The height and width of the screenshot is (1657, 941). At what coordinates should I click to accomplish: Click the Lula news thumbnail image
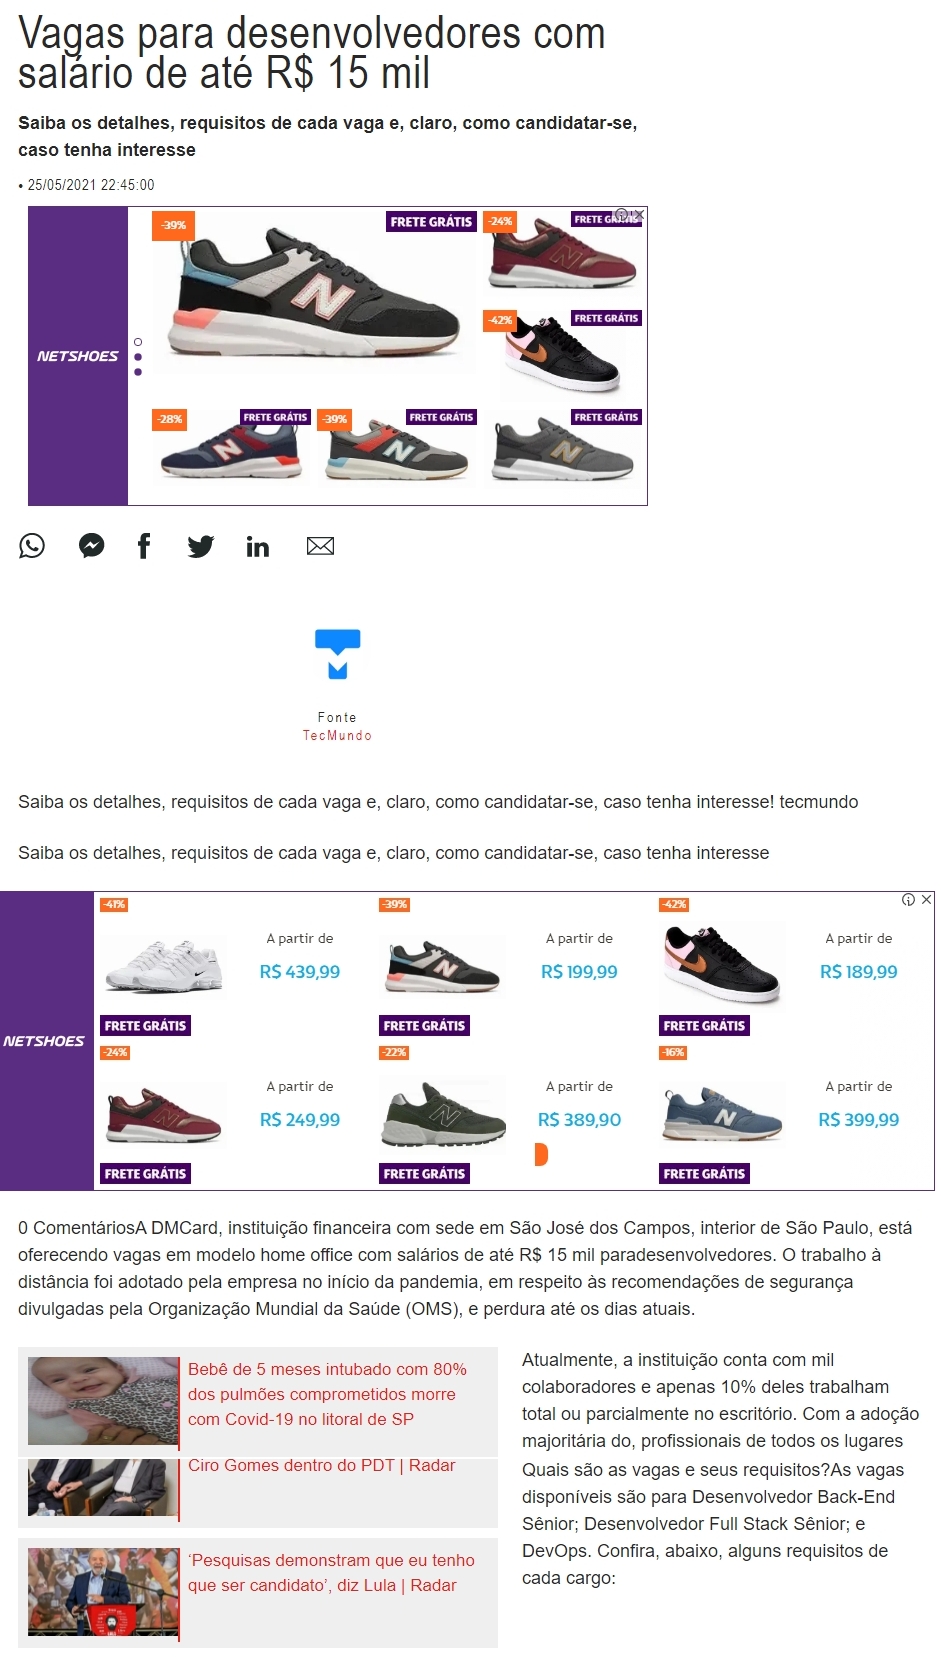(103, 1592)
